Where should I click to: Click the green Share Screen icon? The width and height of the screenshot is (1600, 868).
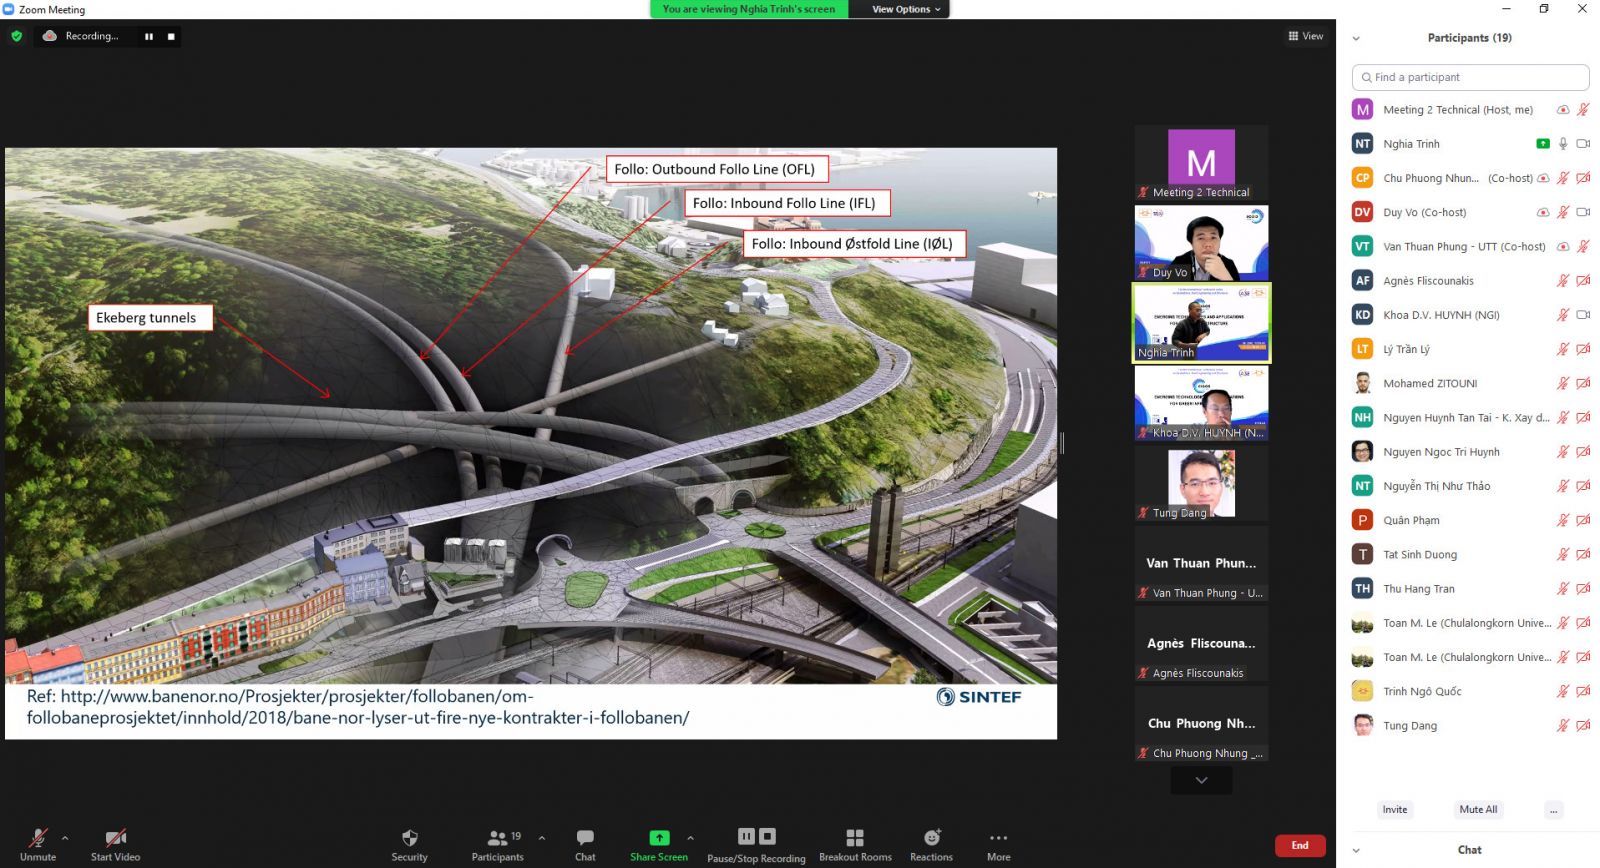coord(659,838)
